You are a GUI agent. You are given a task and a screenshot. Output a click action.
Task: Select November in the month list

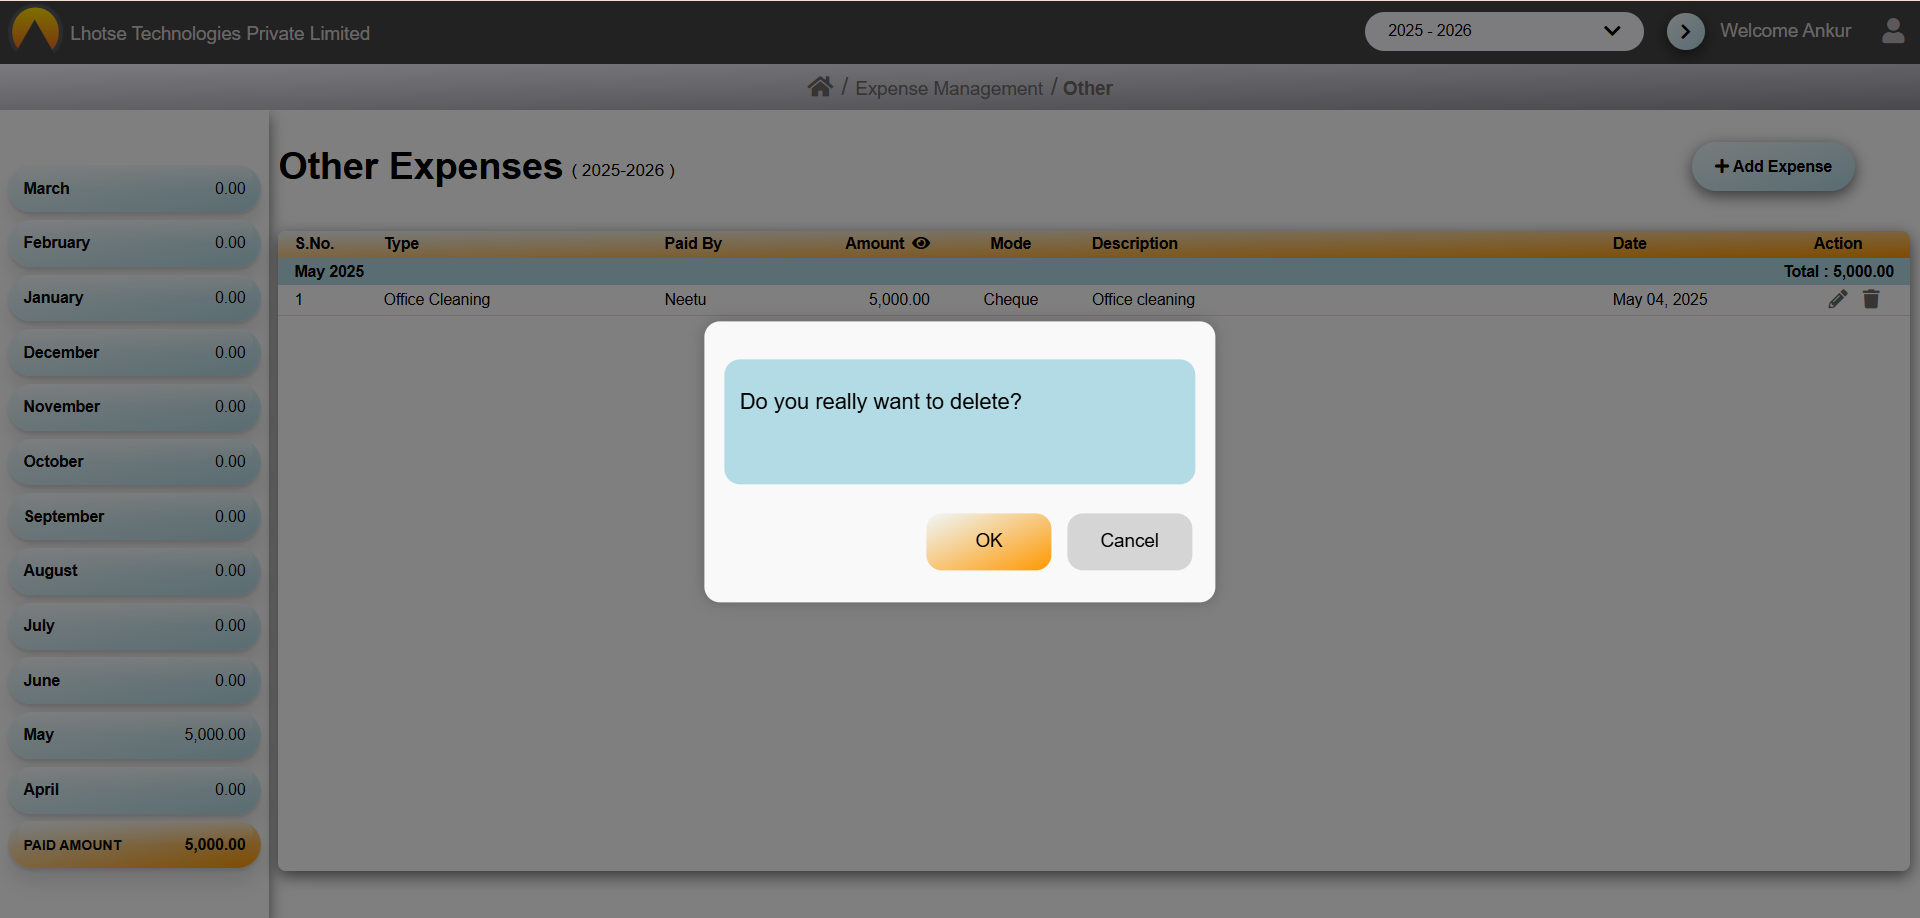point(134,406)
